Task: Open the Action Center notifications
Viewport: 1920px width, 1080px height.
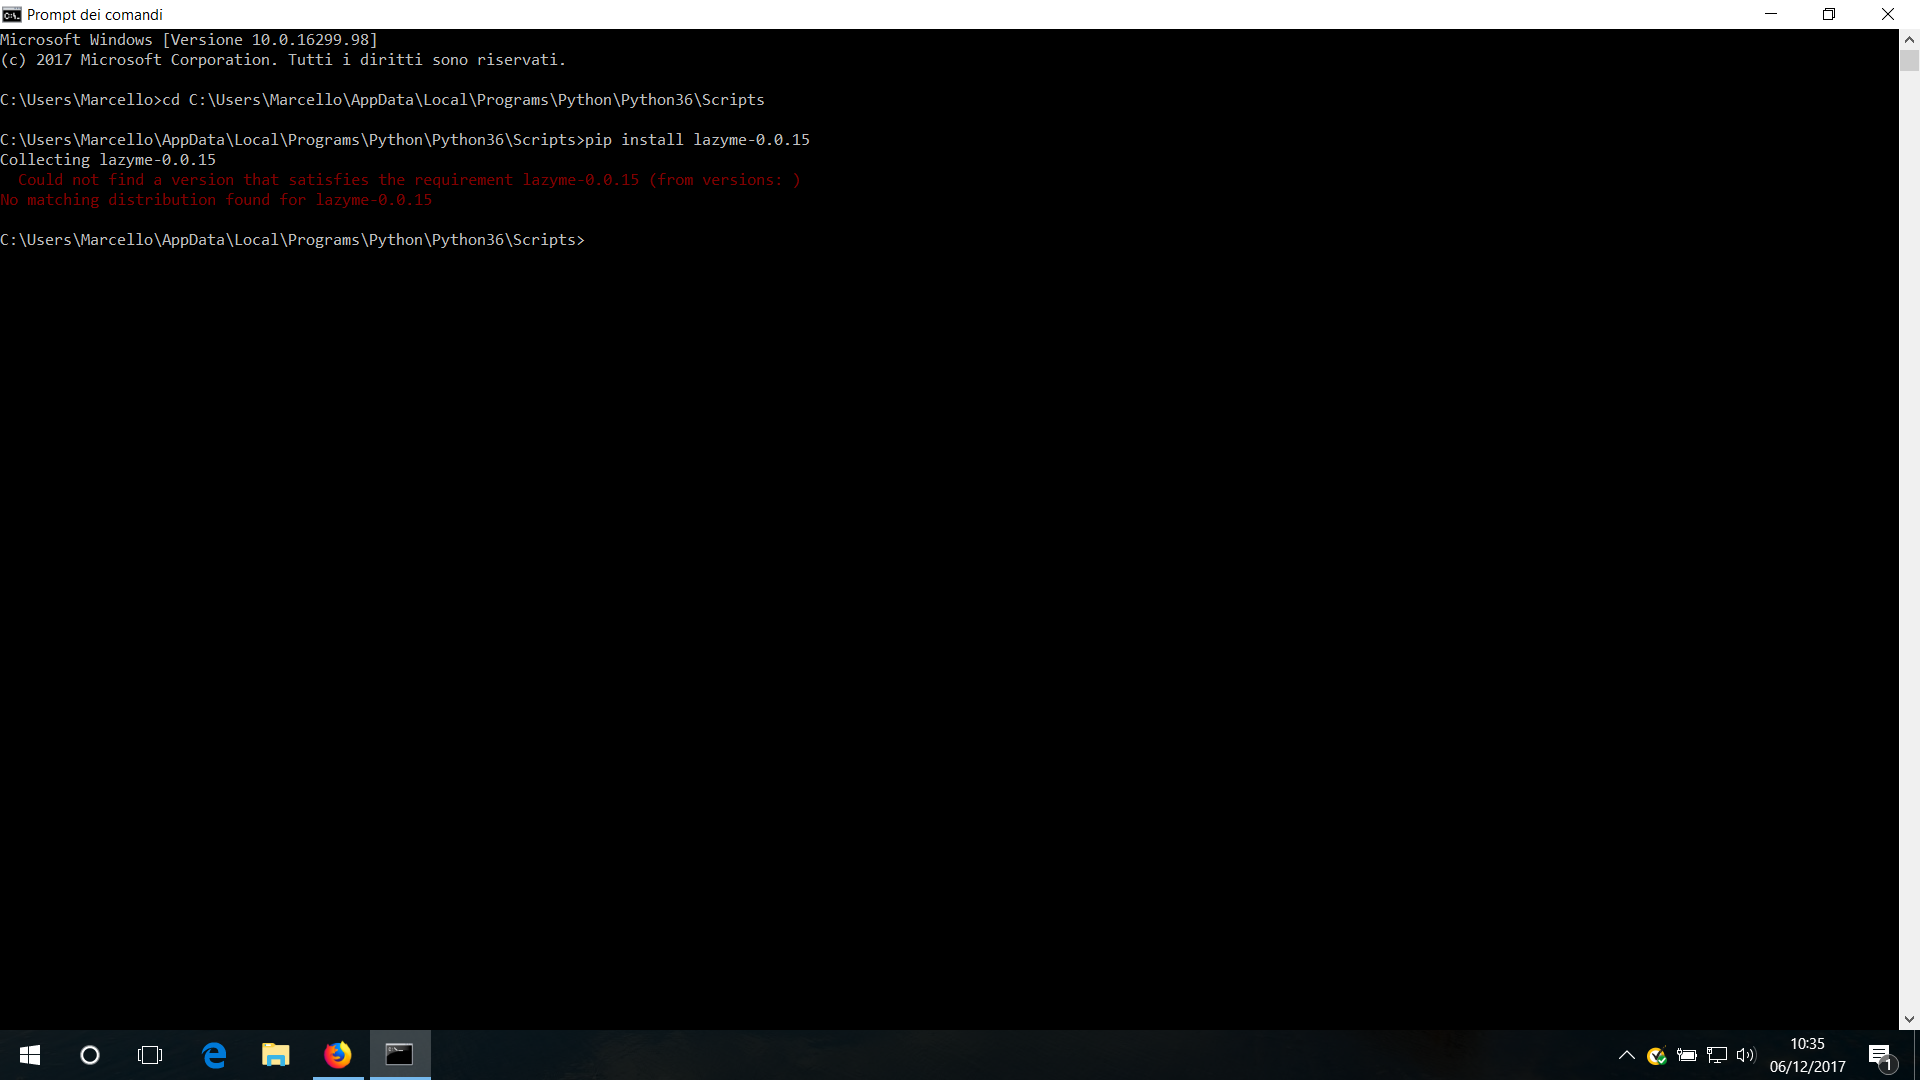Action: point(1880,1055)
